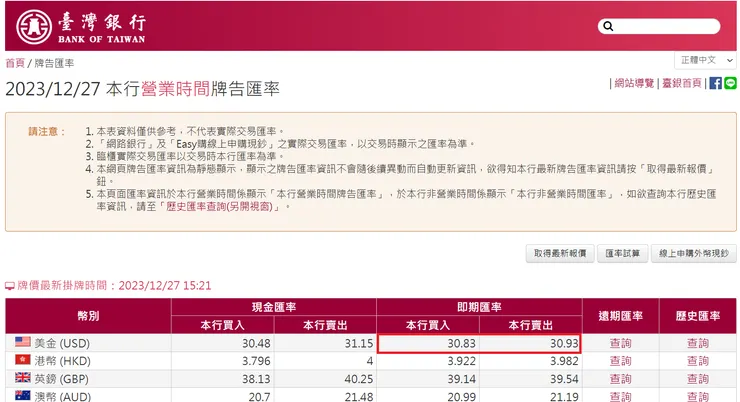Click the UK flag icon

(x=23, y=377)
